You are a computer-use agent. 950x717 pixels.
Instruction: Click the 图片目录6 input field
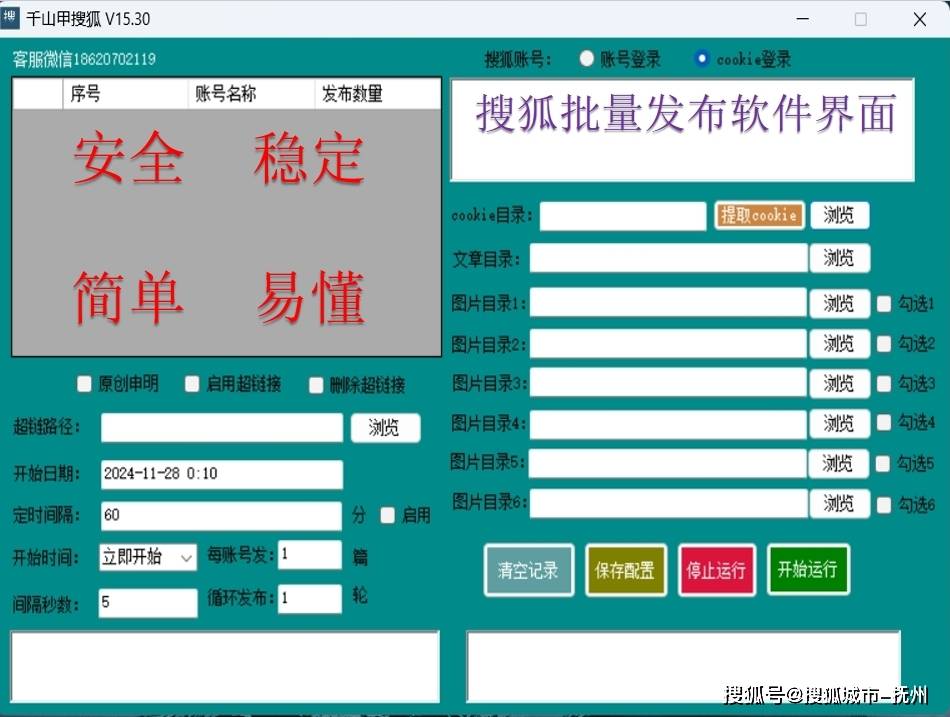(668, 503)
